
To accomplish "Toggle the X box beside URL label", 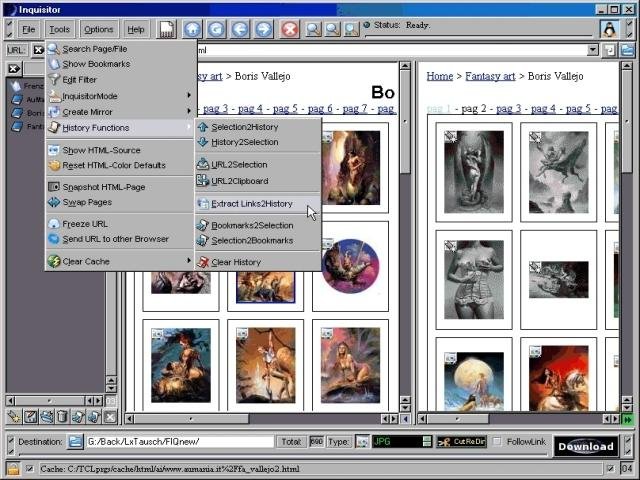I will click(39, 50).
